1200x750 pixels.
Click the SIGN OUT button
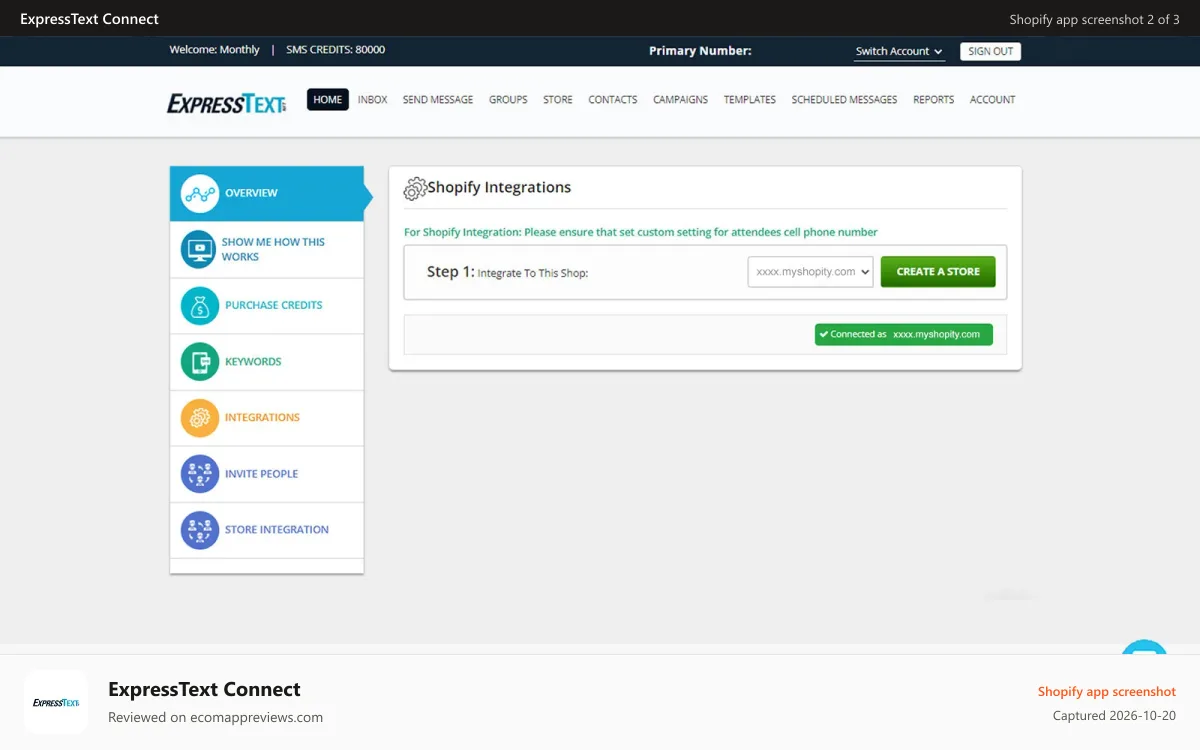[x=991, y=52]
